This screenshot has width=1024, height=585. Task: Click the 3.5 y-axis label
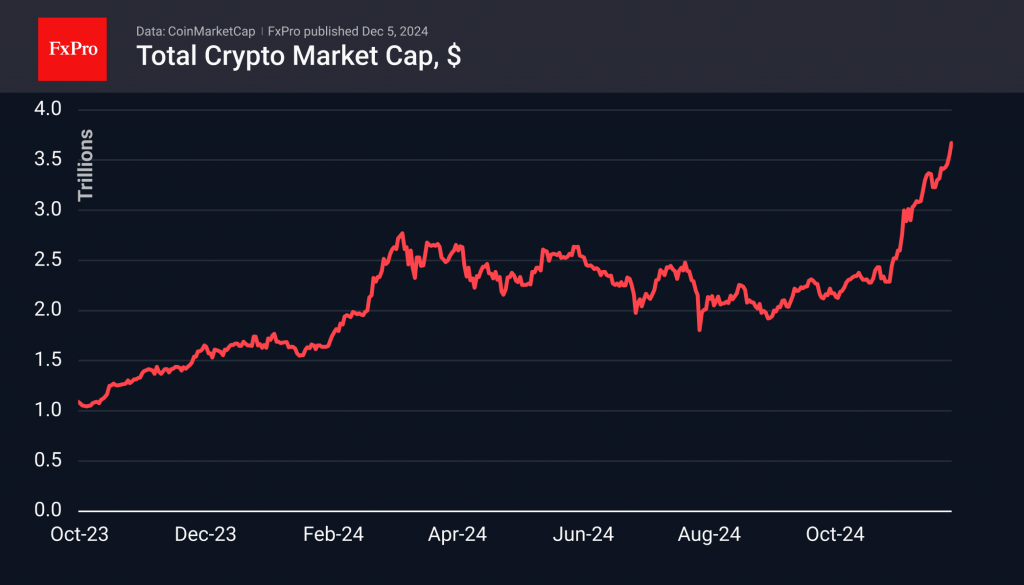pyautogui.click(x=49, y=159)
